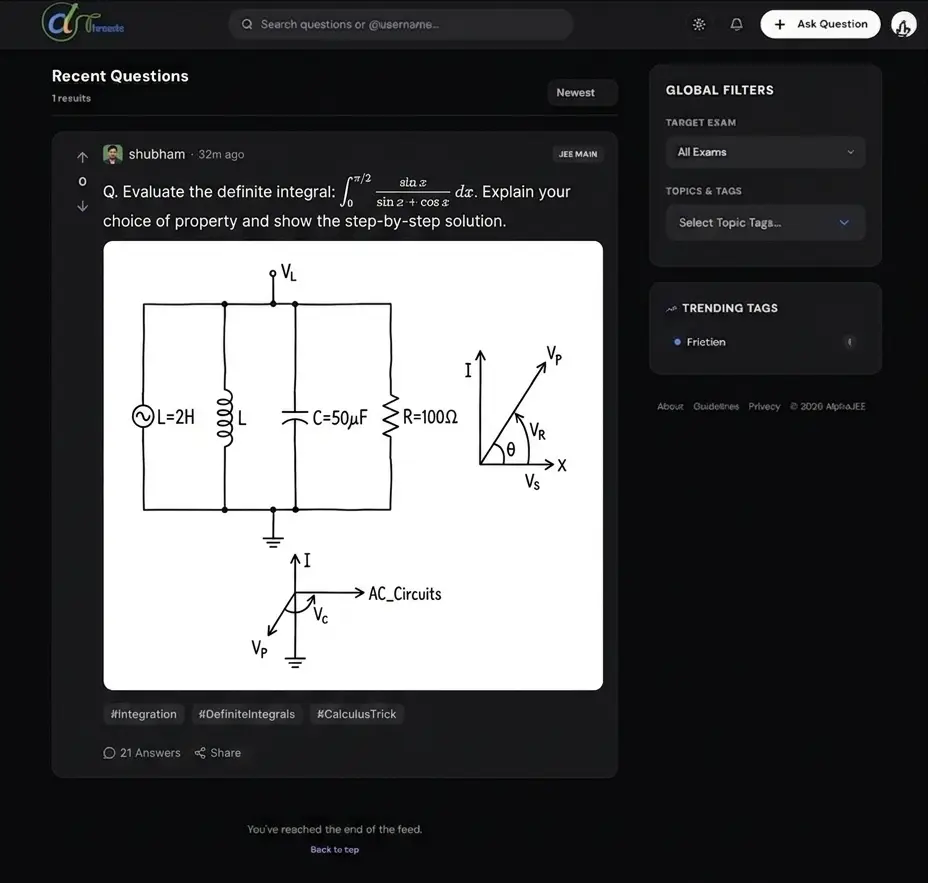928x883 pixels.
Task: Filter by #DefiniteIntegrals tag
Action: 247,714
